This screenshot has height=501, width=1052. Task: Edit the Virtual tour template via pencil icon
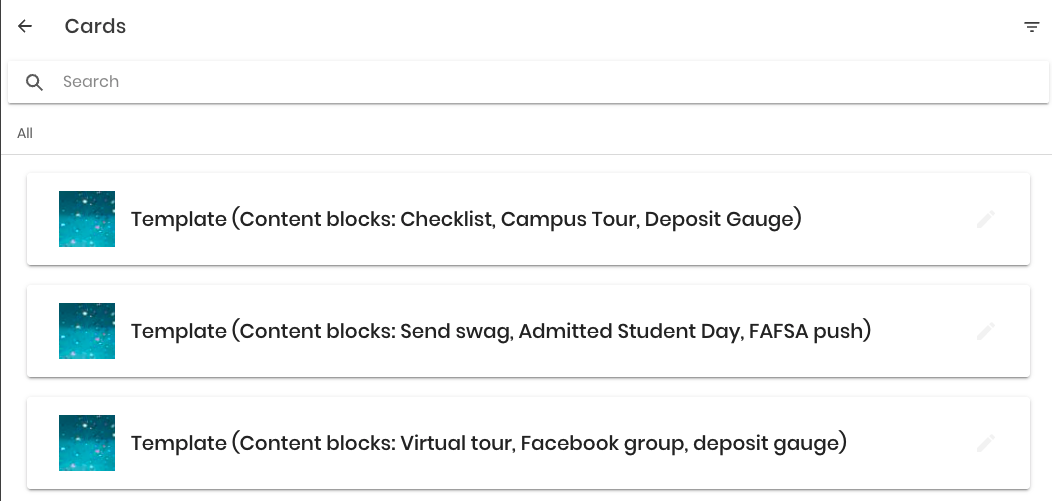[985, 443]
